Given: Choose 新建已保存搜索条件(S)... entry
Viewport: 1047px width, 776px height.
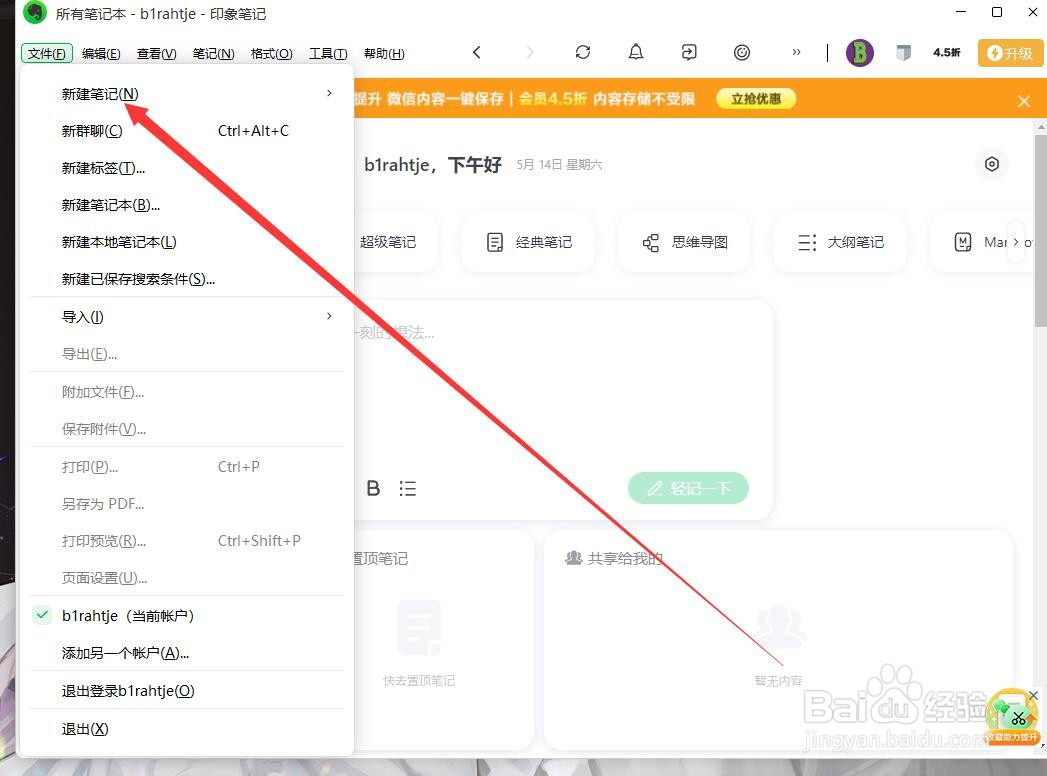Looking at the screenshot, I should pos(186,279).
